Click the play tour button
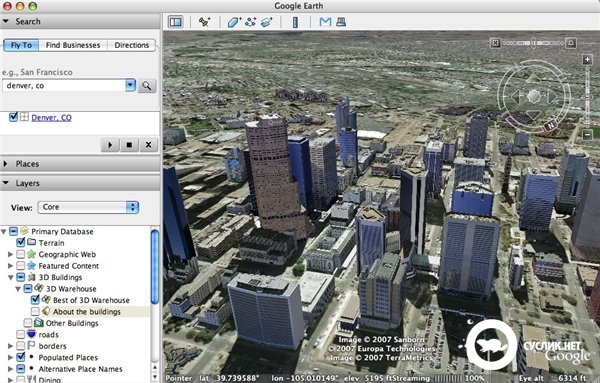The height and width of the screenshot is (383, 600). (110, 145)
